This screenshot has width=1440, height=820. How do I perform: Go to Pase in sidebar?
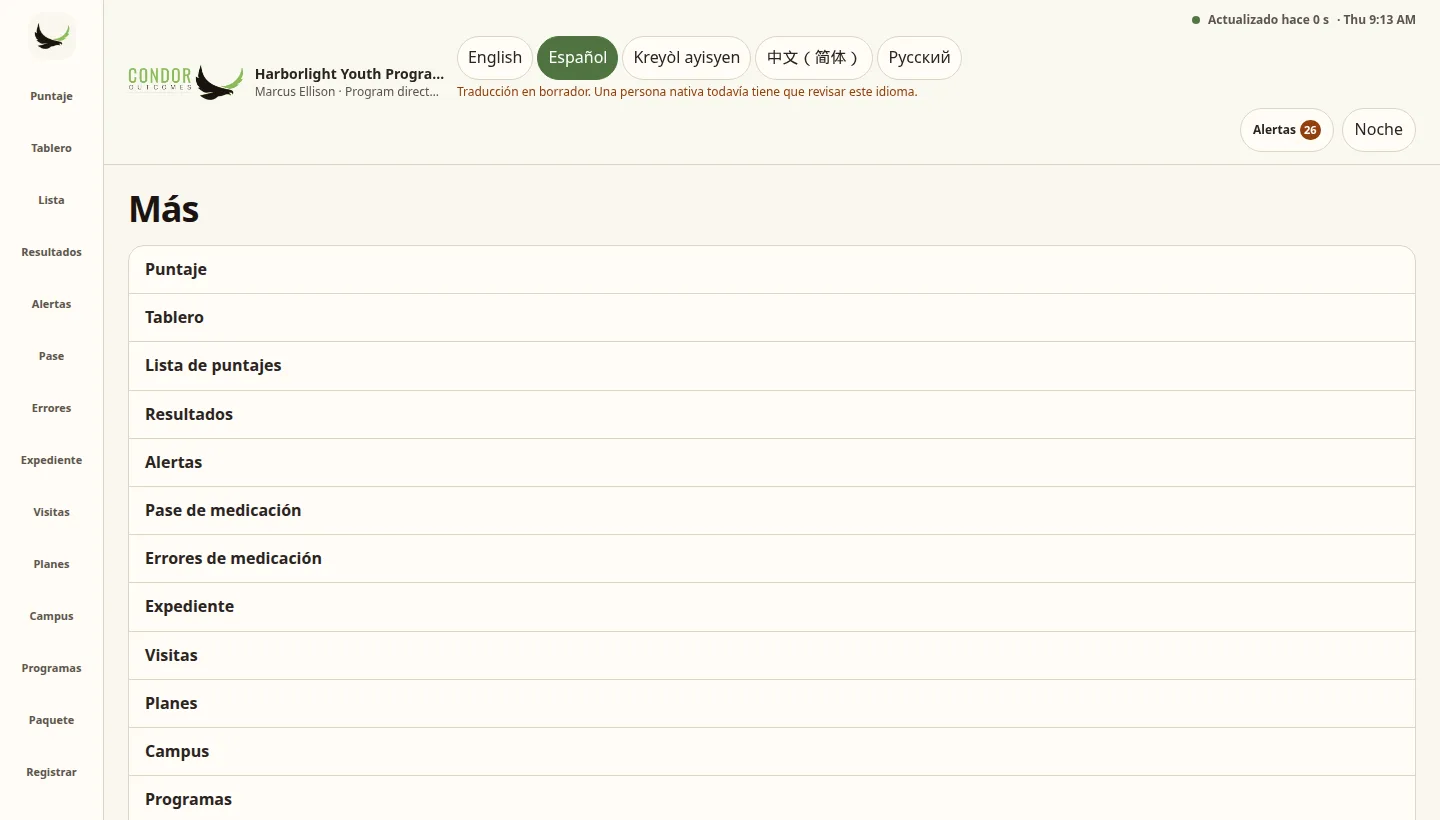51,356
